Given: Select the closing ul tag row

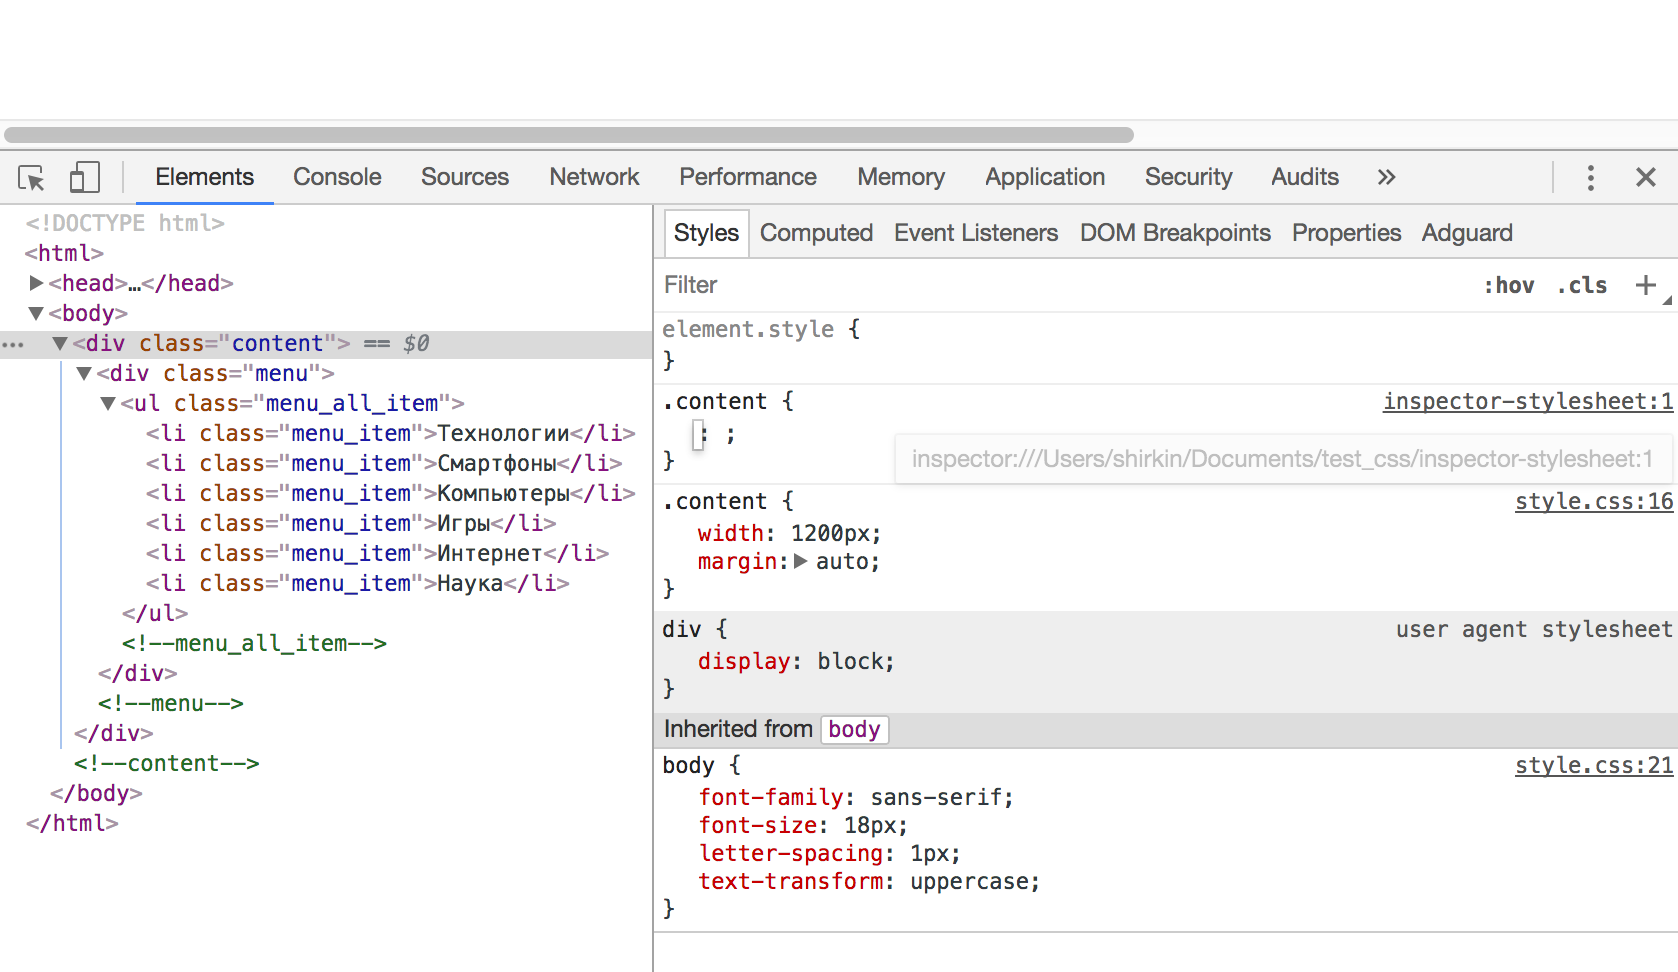Looking at the screenshot, I should pyautogui.click(x=155, y=613).
